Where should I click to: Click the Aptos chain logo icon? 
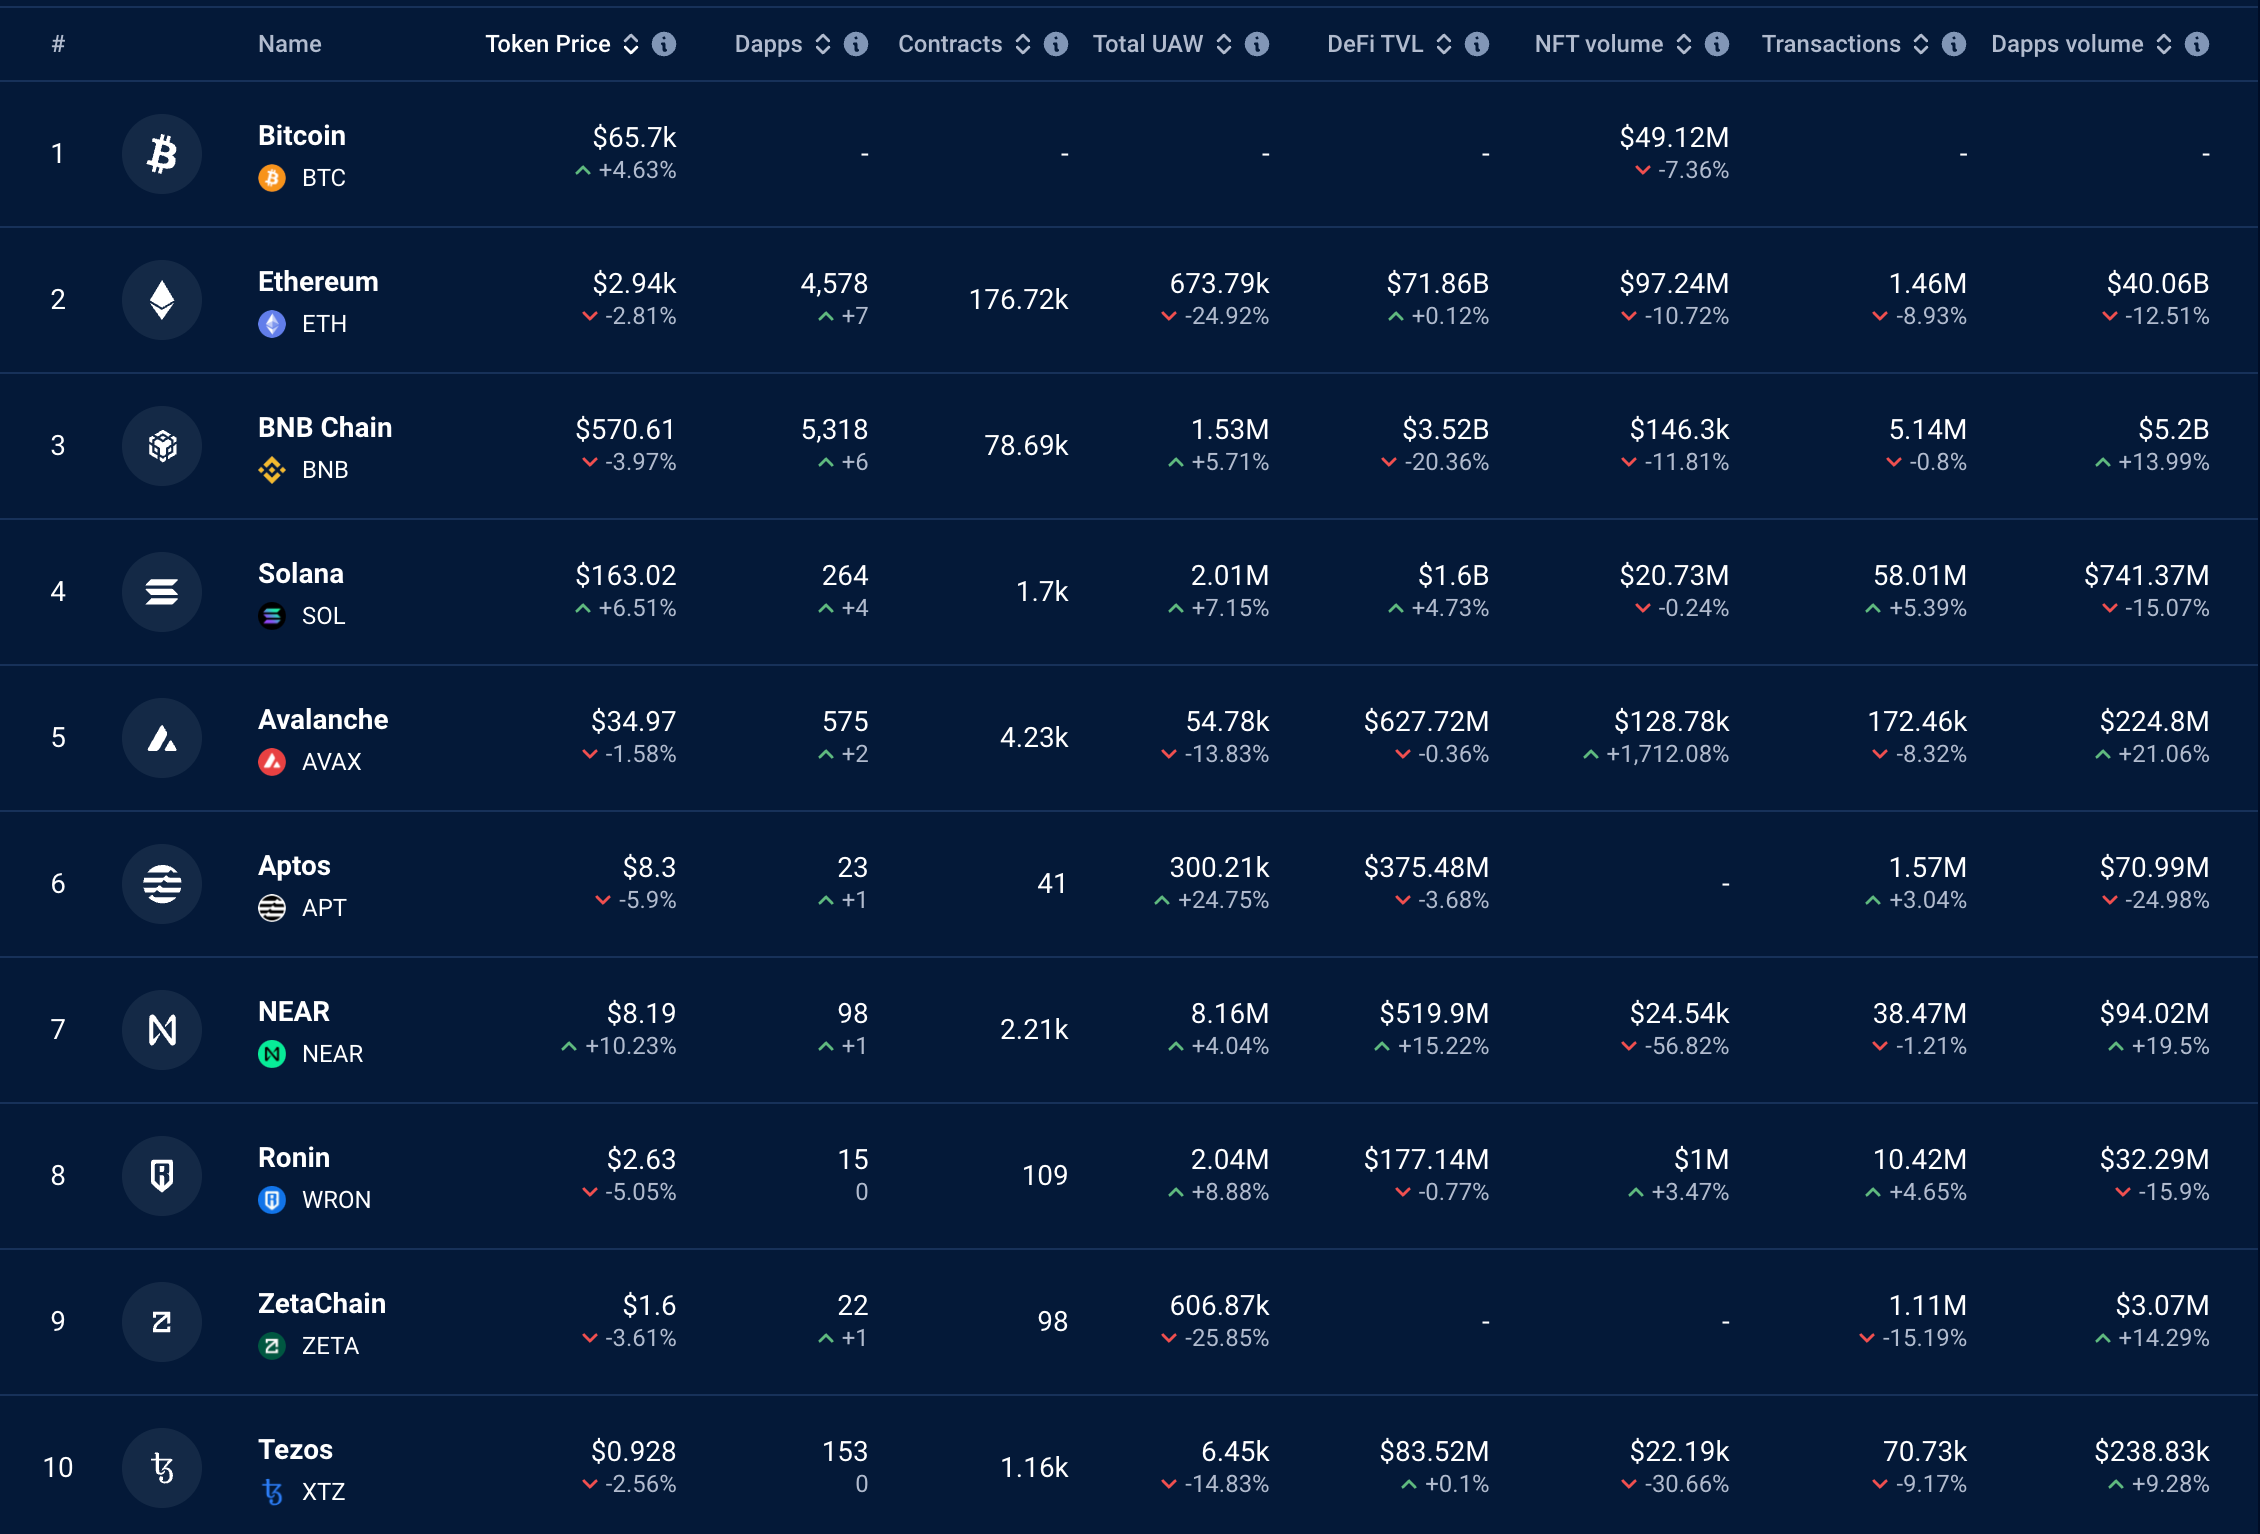coord(162,884)
